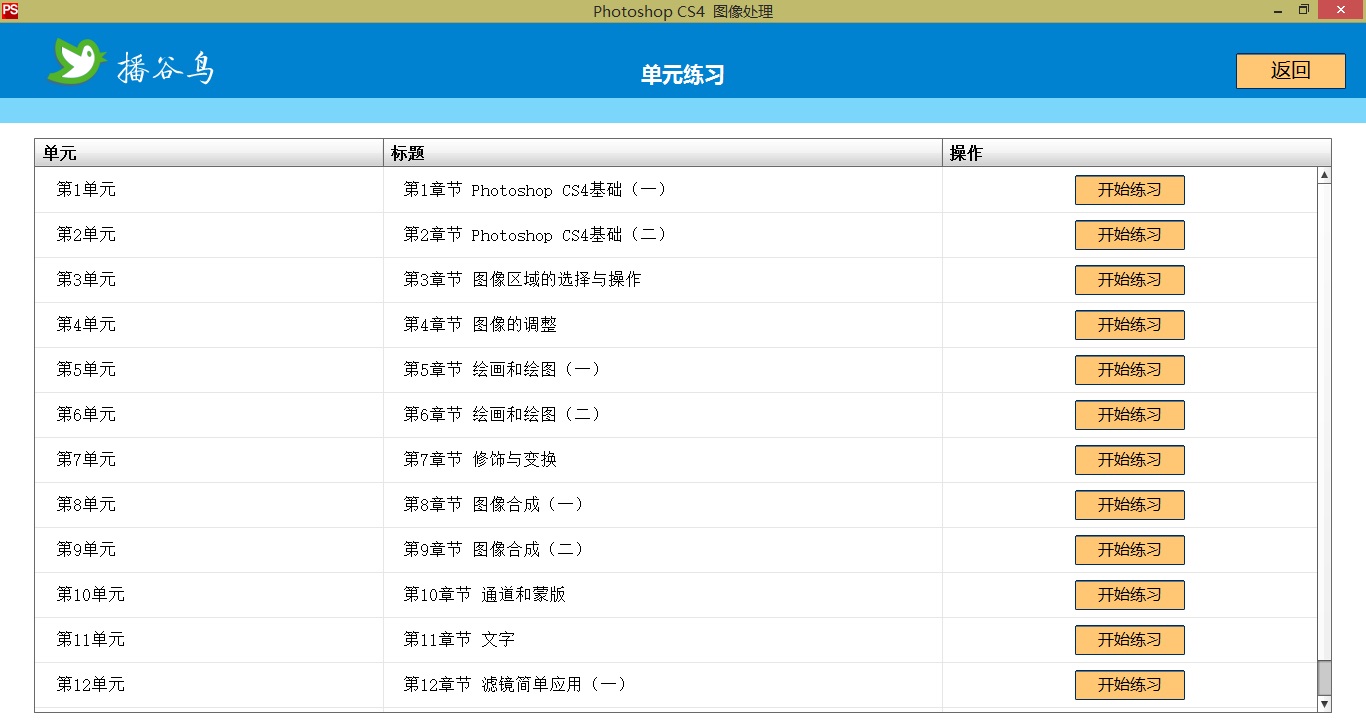Click 开始练习 for 第4章节 图像的调整

point(1130,325)
